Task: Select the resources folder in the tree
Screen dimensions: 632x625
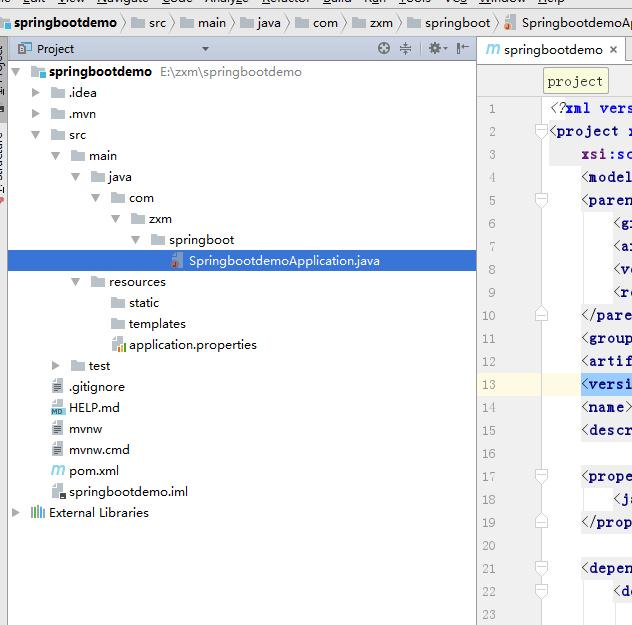Action: [137, 282]
